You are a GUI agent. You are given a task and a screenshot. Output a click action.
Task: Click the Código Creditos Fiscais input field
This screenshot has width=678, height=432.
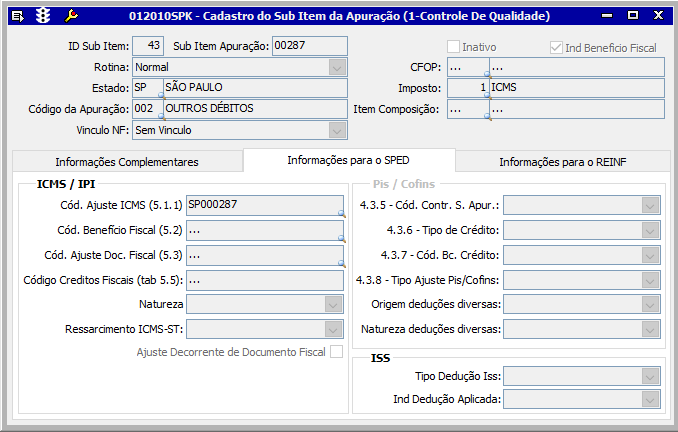point(265,279)
